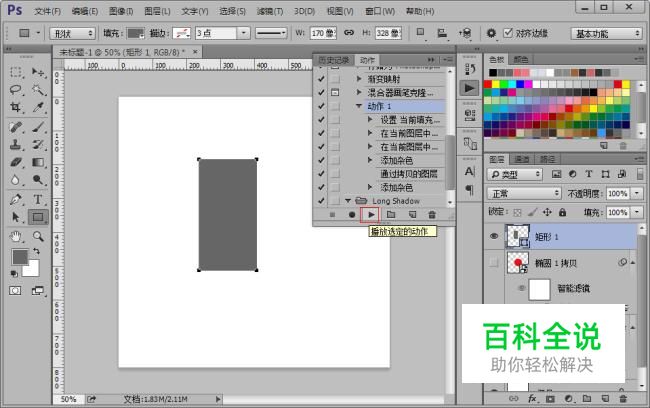
Task: Pick the red swatch in Swatches panel
Action: point(488,84)
